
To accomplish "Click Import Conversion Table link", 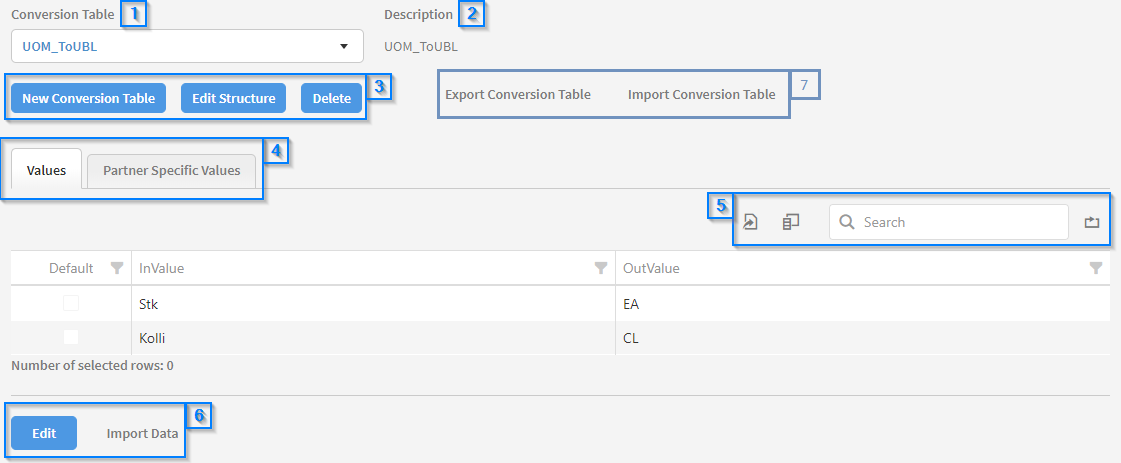I will point(701,94).
